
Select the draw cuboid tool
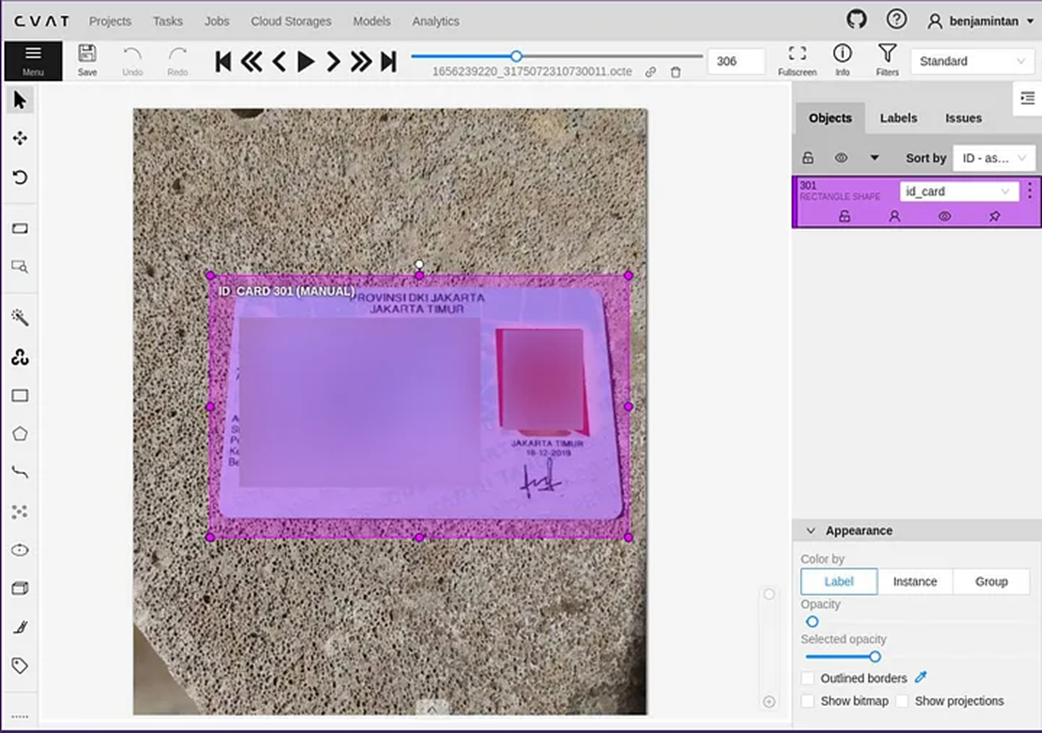[x=19, y=589]
